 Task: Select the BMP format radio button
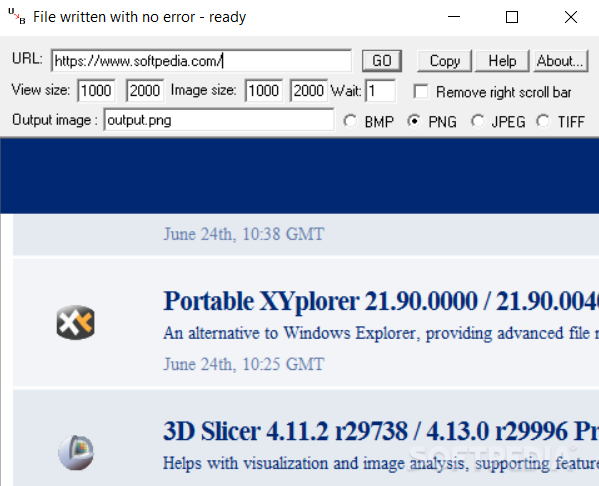point(350,122)
